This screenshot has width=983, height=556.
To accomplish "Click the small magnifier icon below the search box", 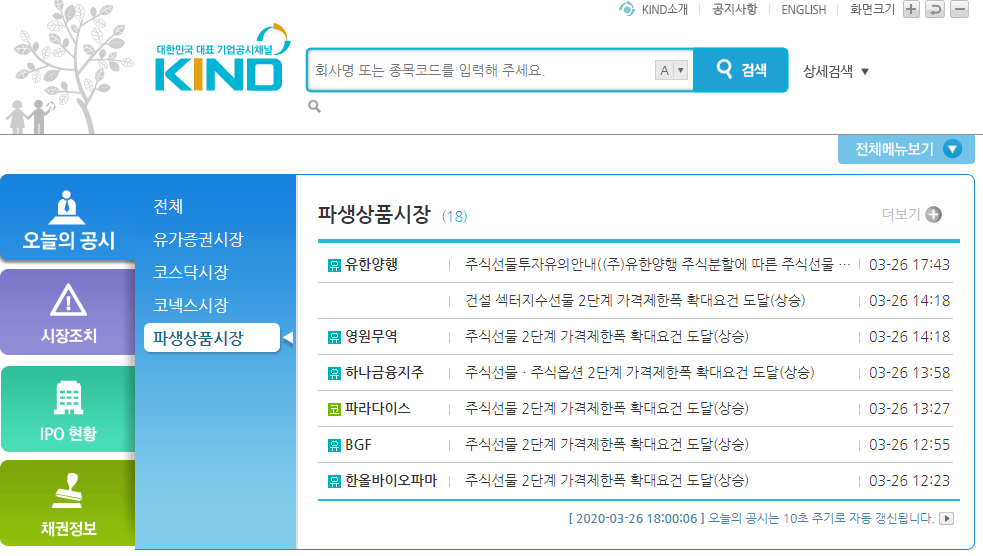I will pyautogui.click(x=314, y=107).
